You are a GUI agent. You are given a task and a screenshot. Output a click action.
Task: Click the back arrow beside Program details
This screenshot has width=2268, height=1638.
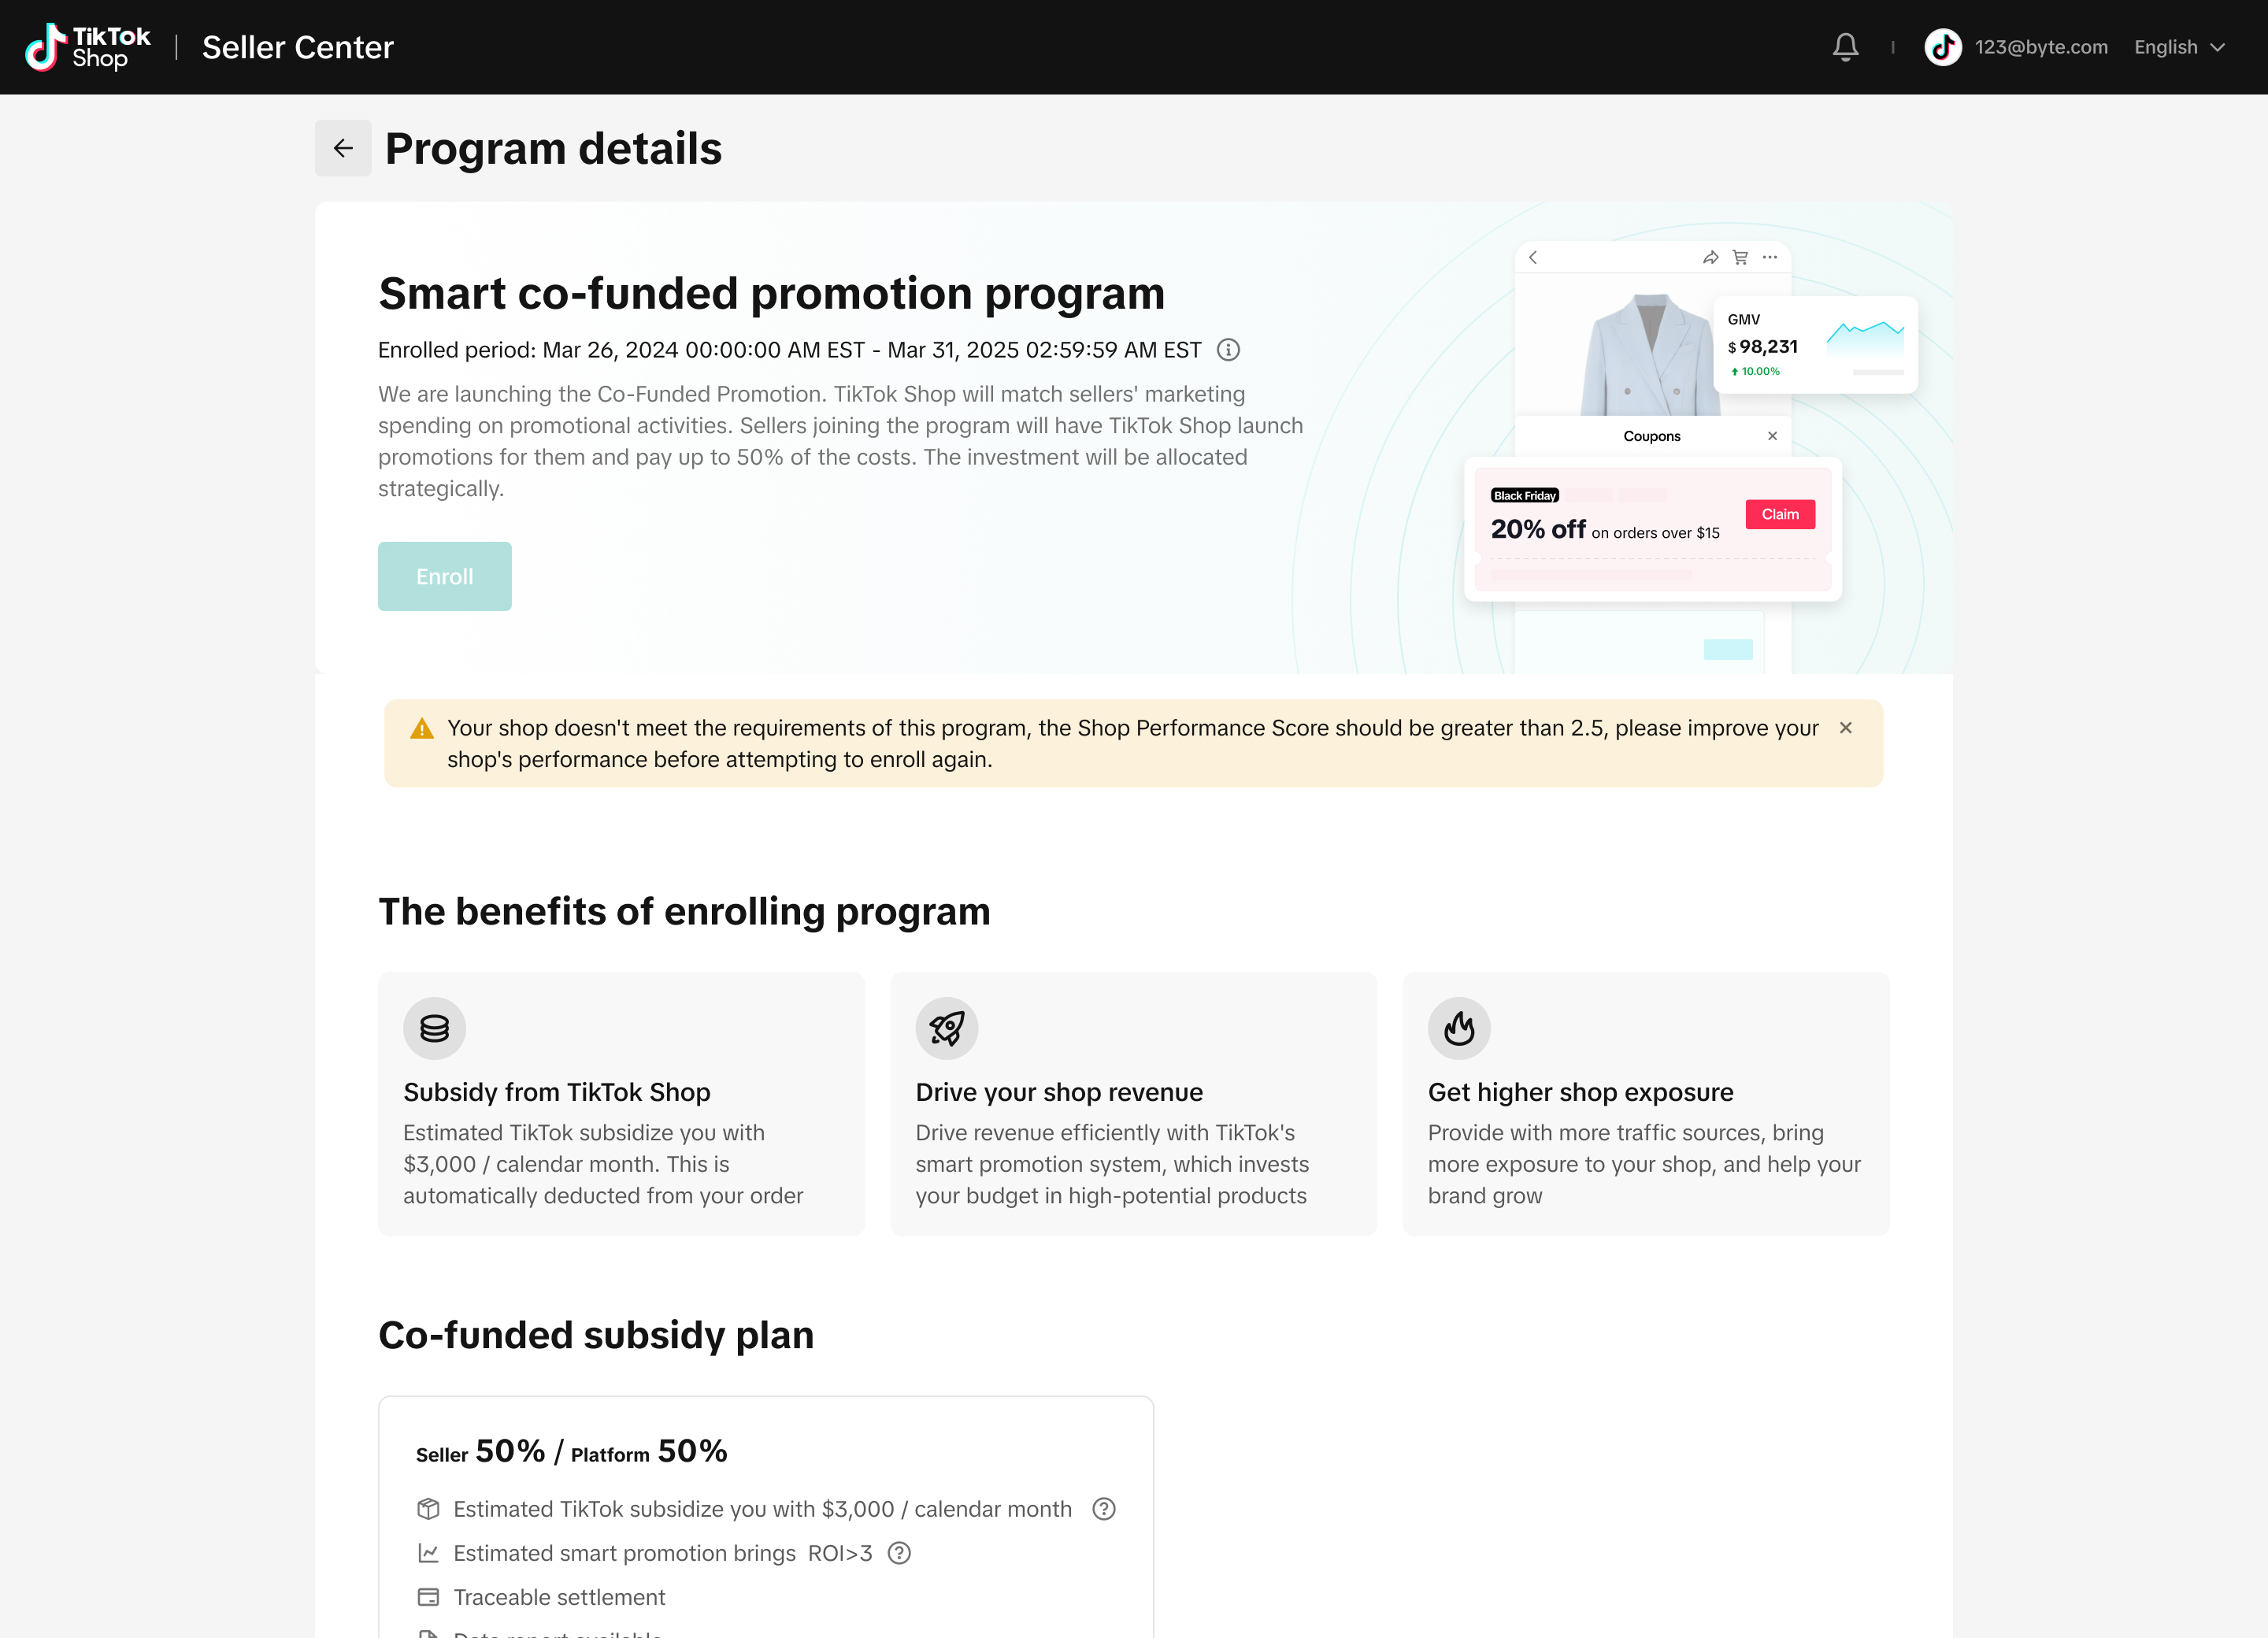coord(343,148)
